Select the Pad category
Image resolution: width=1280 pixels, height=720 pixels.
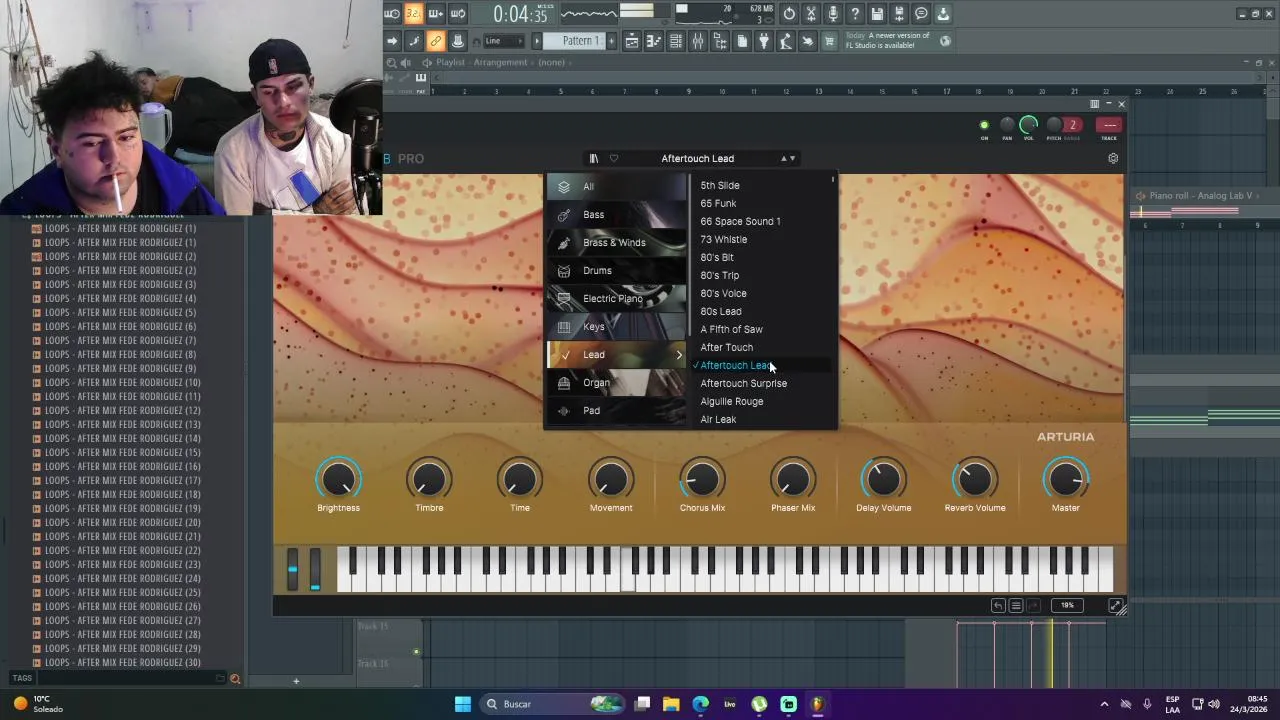tap(618, 411)
